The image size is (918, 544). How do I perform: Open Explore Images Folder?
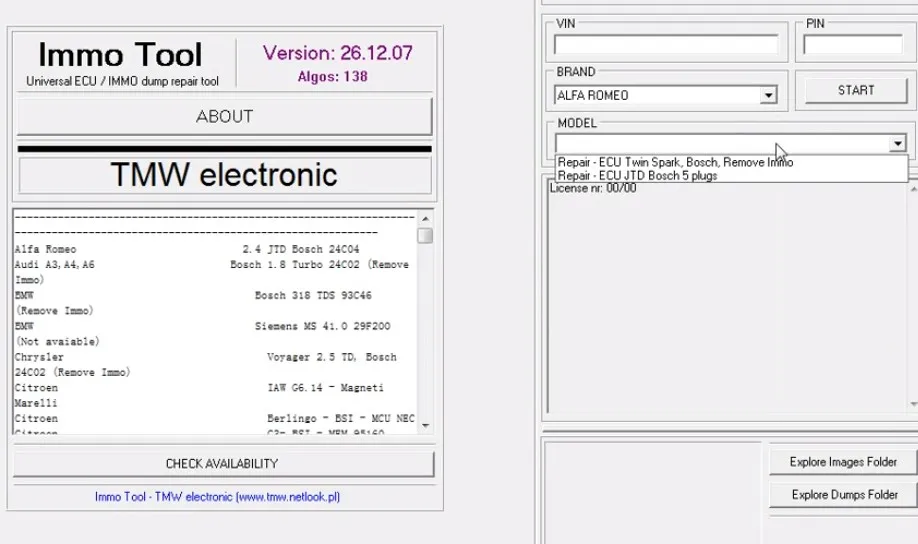pyautogui.click(x=844, y=462)
